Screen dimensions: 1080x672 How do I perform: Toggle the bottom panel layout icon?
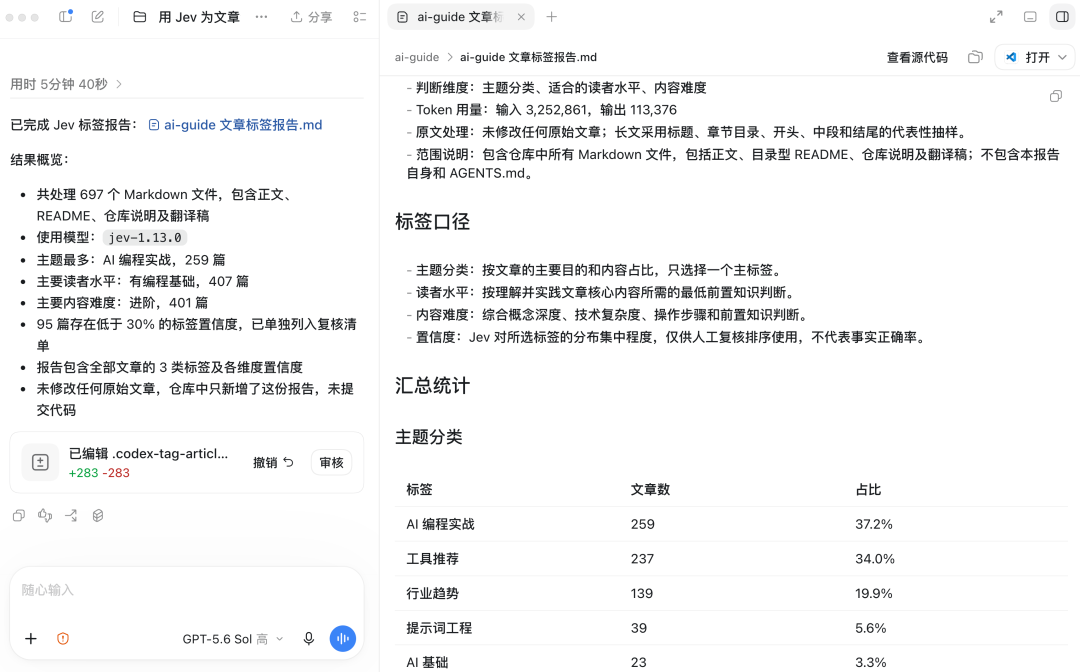(x=1030, y=17)
